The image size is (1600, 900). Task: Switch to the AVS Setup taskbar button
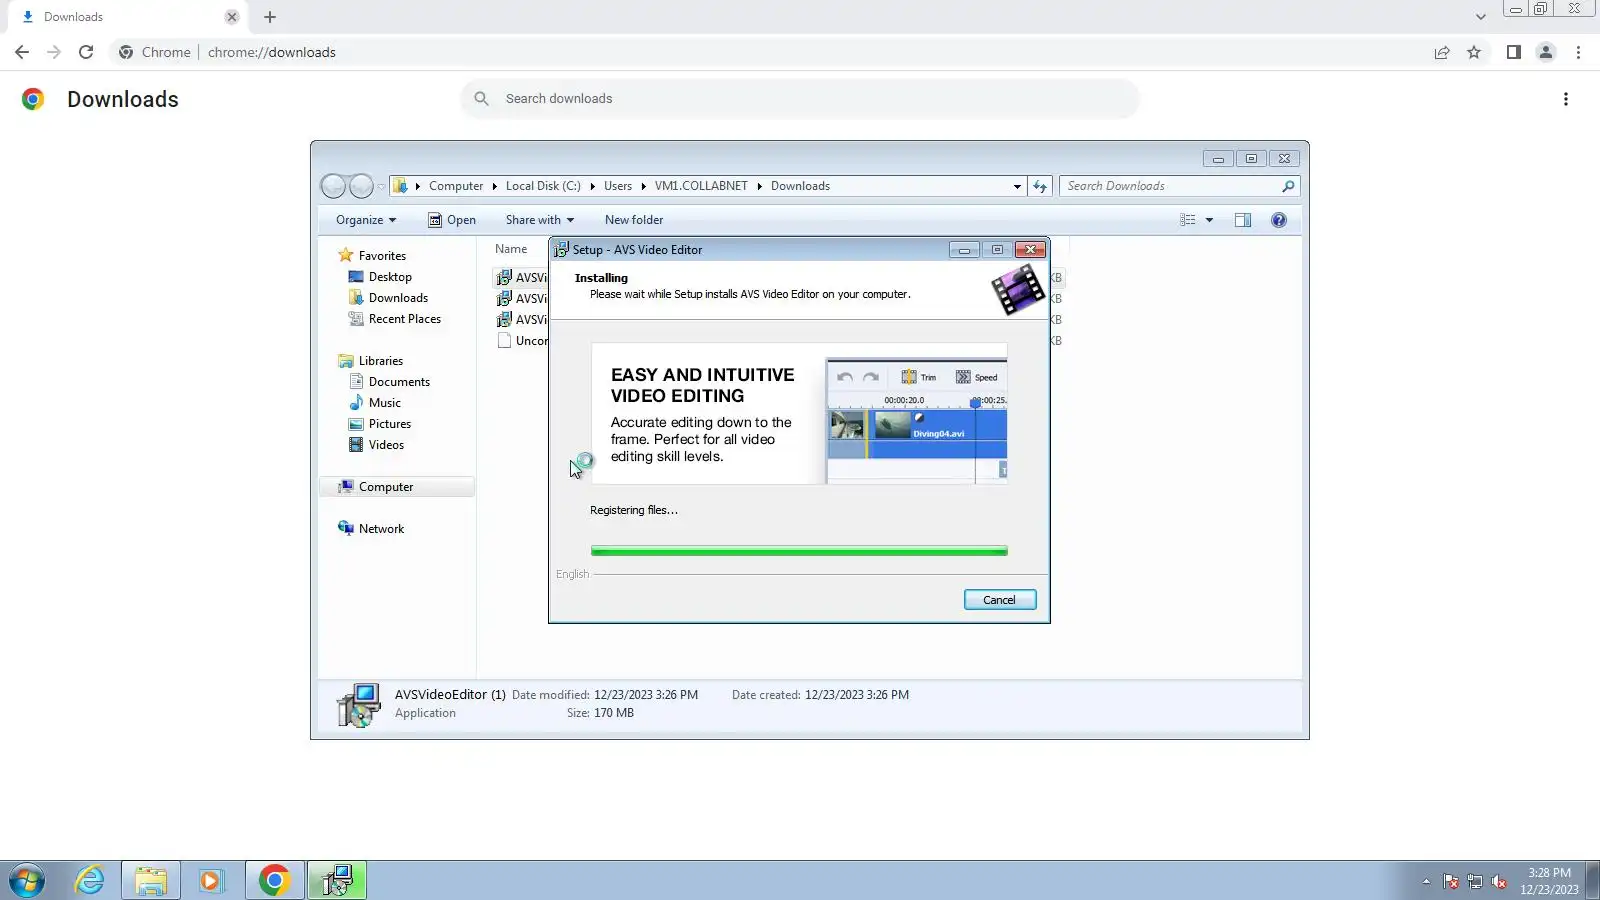(x=336, y=881)
